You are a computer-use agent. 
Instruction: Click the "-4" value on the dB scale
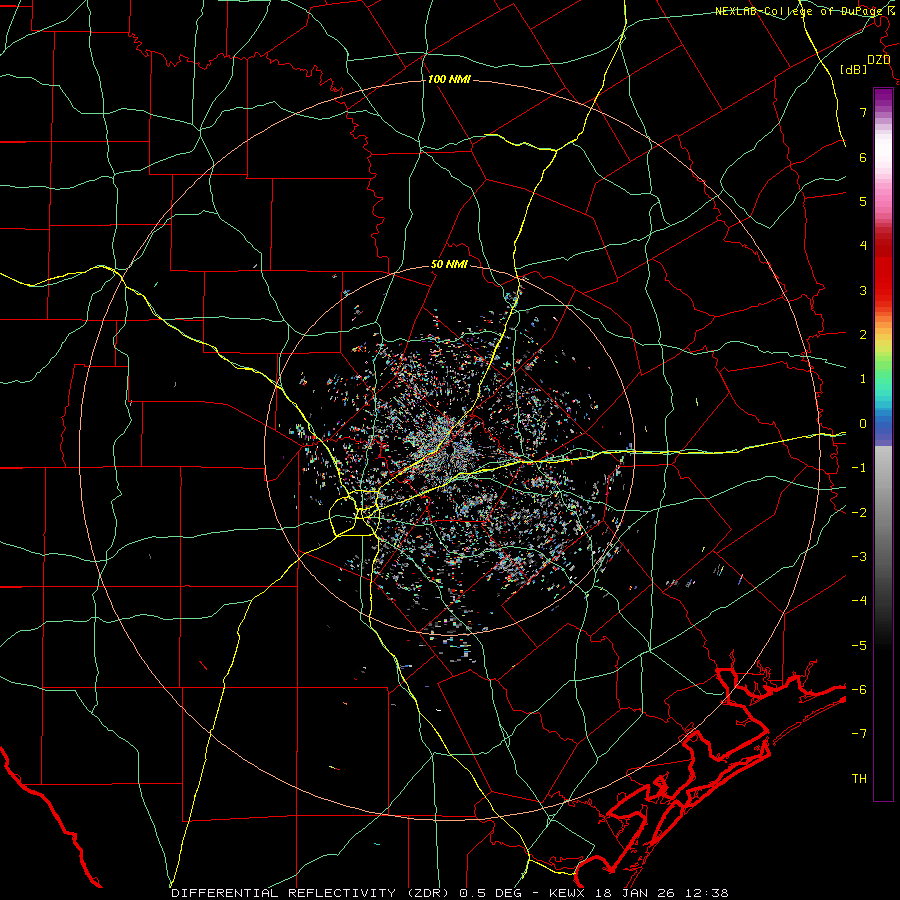coord(859,601)
